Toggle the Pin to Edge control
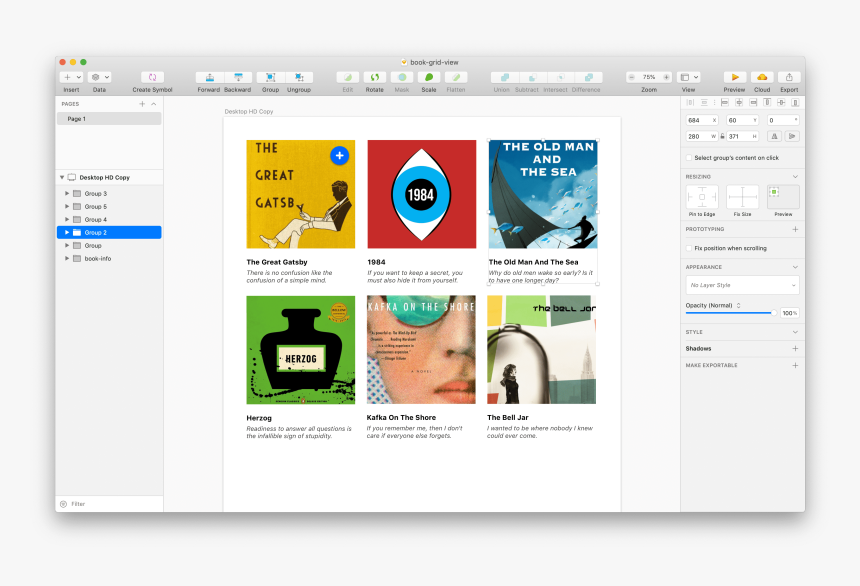 tap(702, 197)
